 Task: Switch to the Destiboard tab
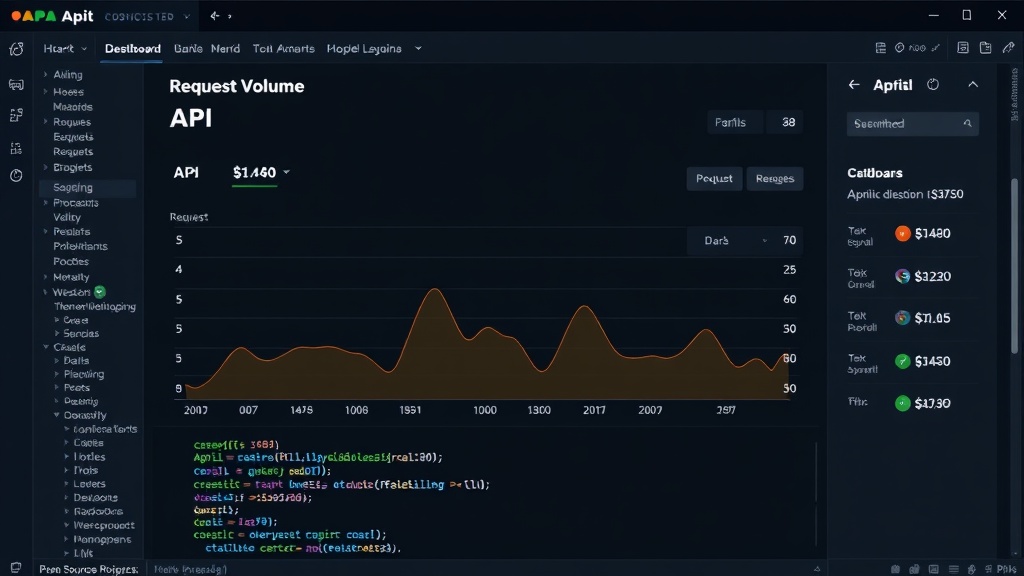(133, 48)
